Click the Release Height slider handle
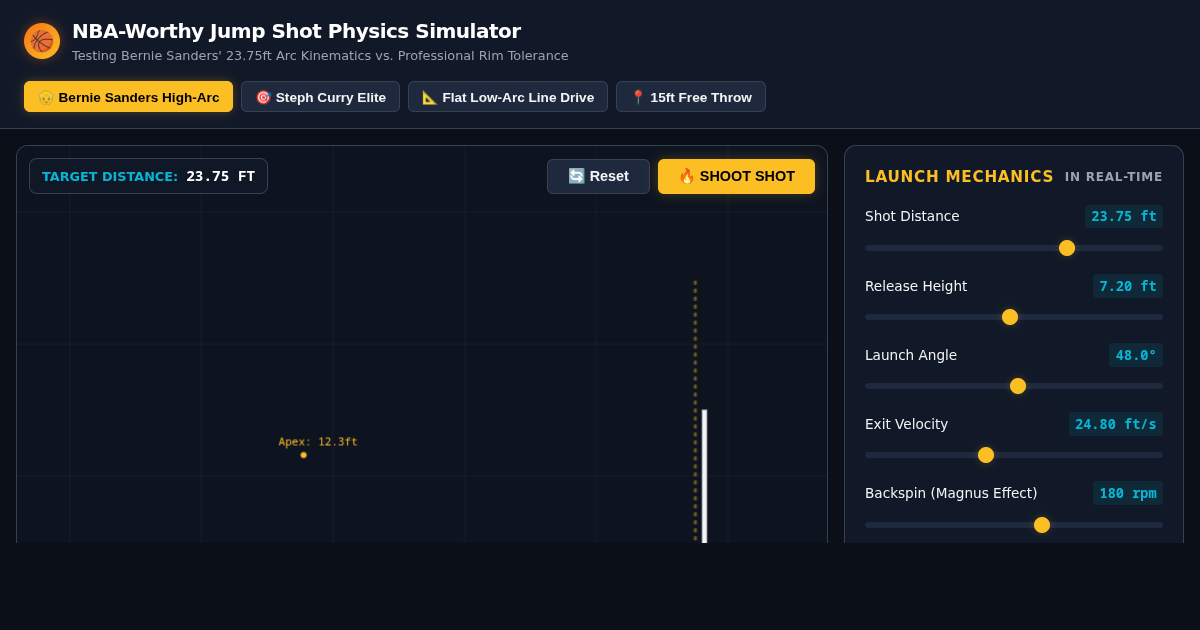1200x630 pixels. (x=1010, y=317)
